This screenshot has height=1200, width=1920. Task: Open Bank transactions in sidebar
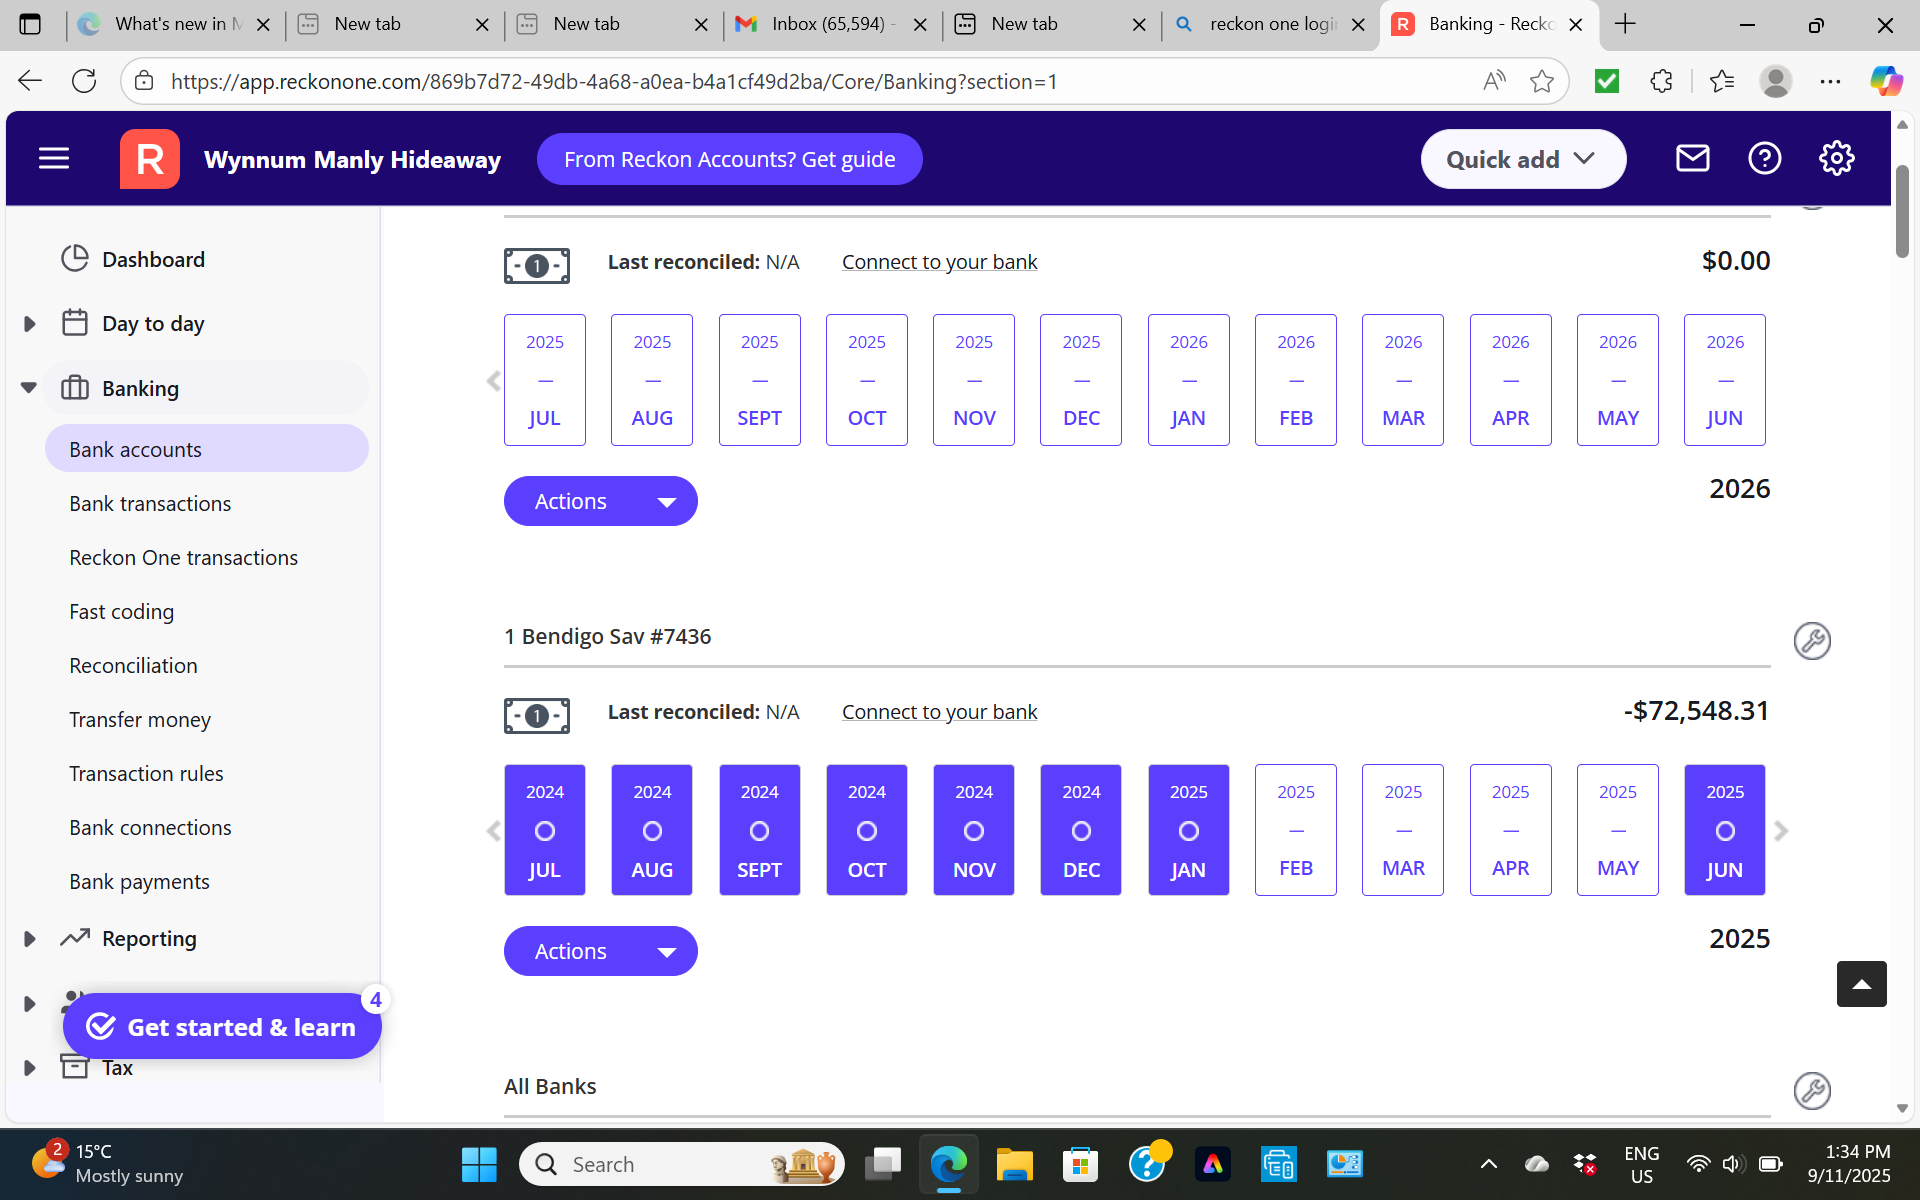[x=150, y=504]
